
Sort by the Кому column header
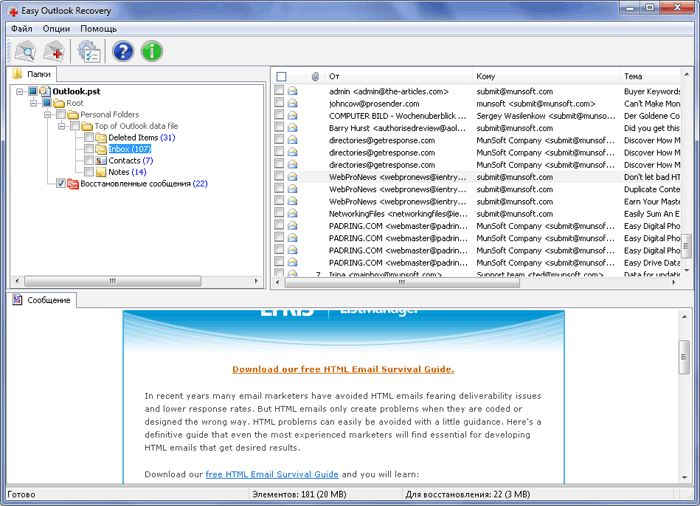click(x=546, y=76)
